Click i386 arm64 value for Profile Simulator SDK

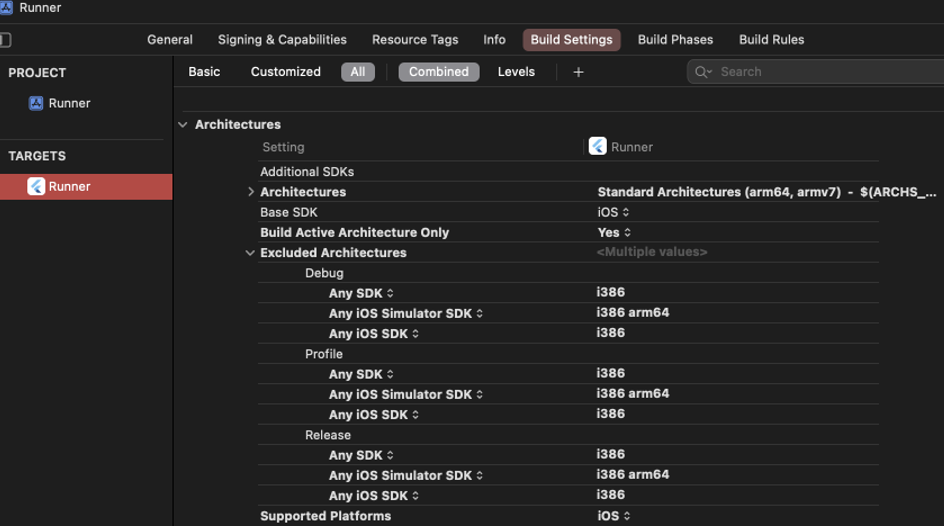click(633, 393)
